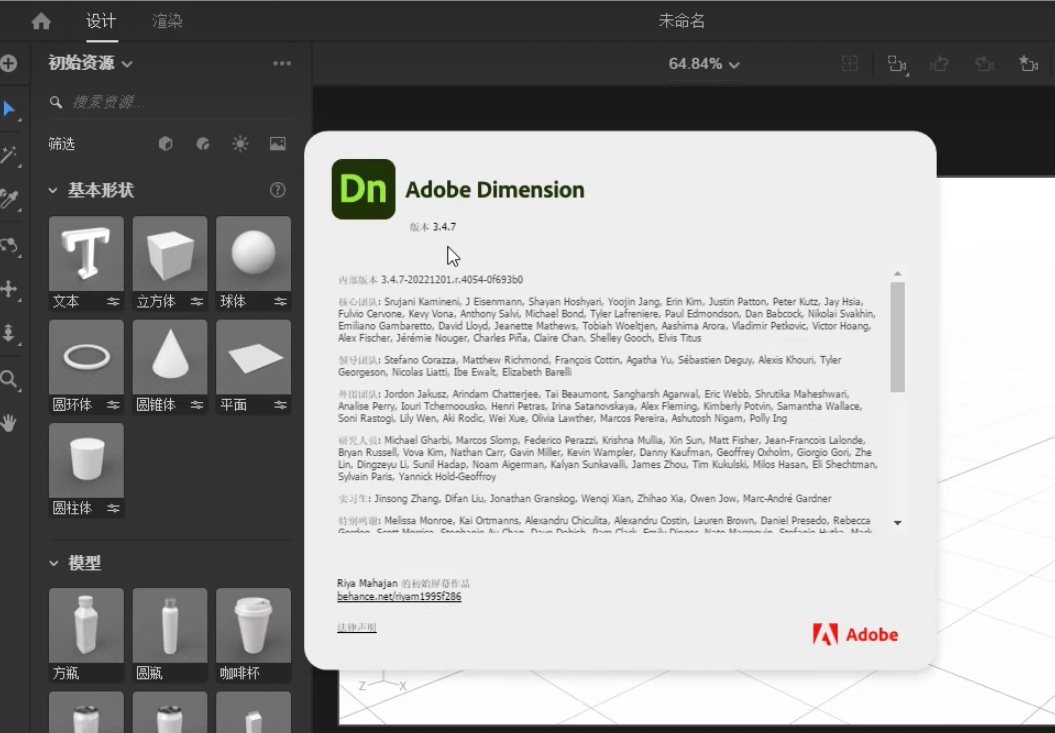Open the behance.net/riyam1995f286 link
Image resolution: width=1055 pixels, height=733 pixels.
pos(399,597)
